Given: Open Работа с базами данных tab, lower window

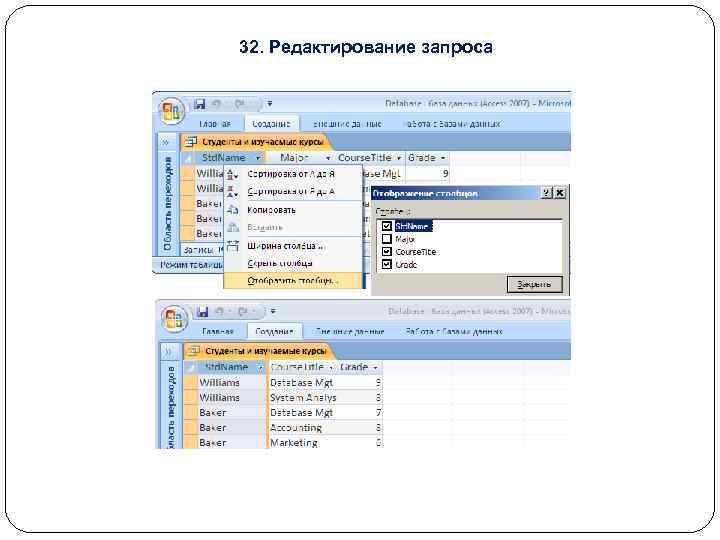Looking at the screenshot, I should point(455,332).
